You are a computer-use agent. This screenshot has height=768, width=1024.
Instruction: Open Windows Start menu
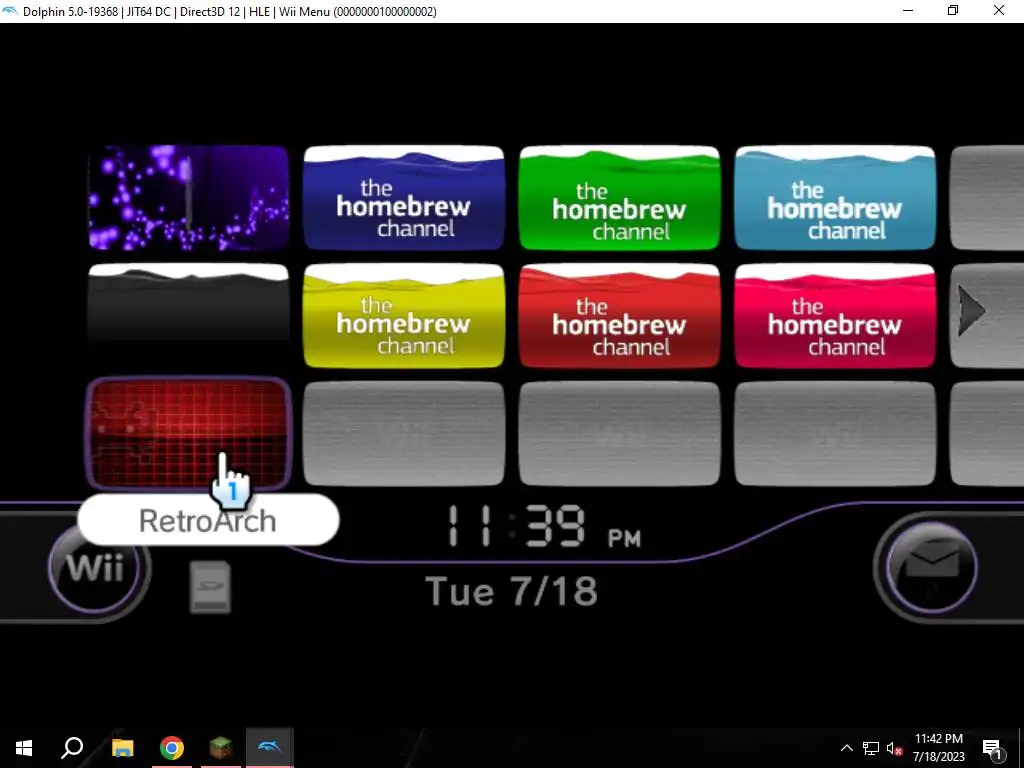24,748
